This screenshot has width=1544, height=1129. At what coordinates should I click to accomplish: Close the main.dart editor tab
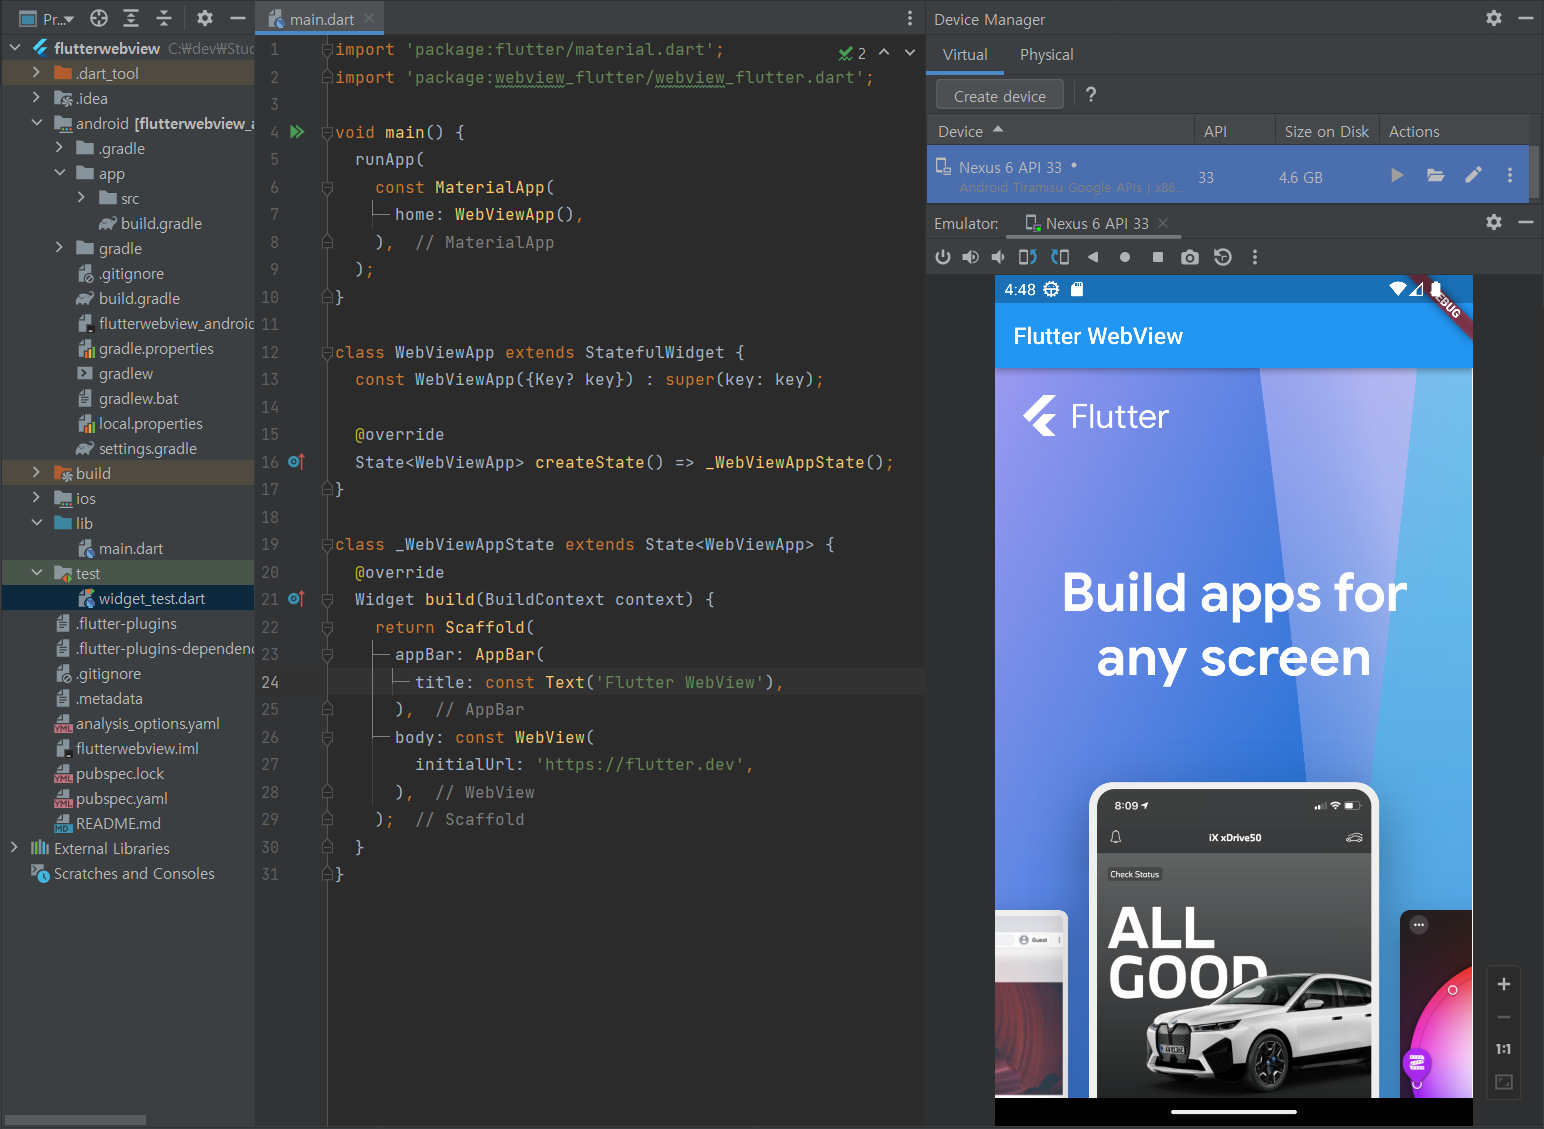click(369, 18)
